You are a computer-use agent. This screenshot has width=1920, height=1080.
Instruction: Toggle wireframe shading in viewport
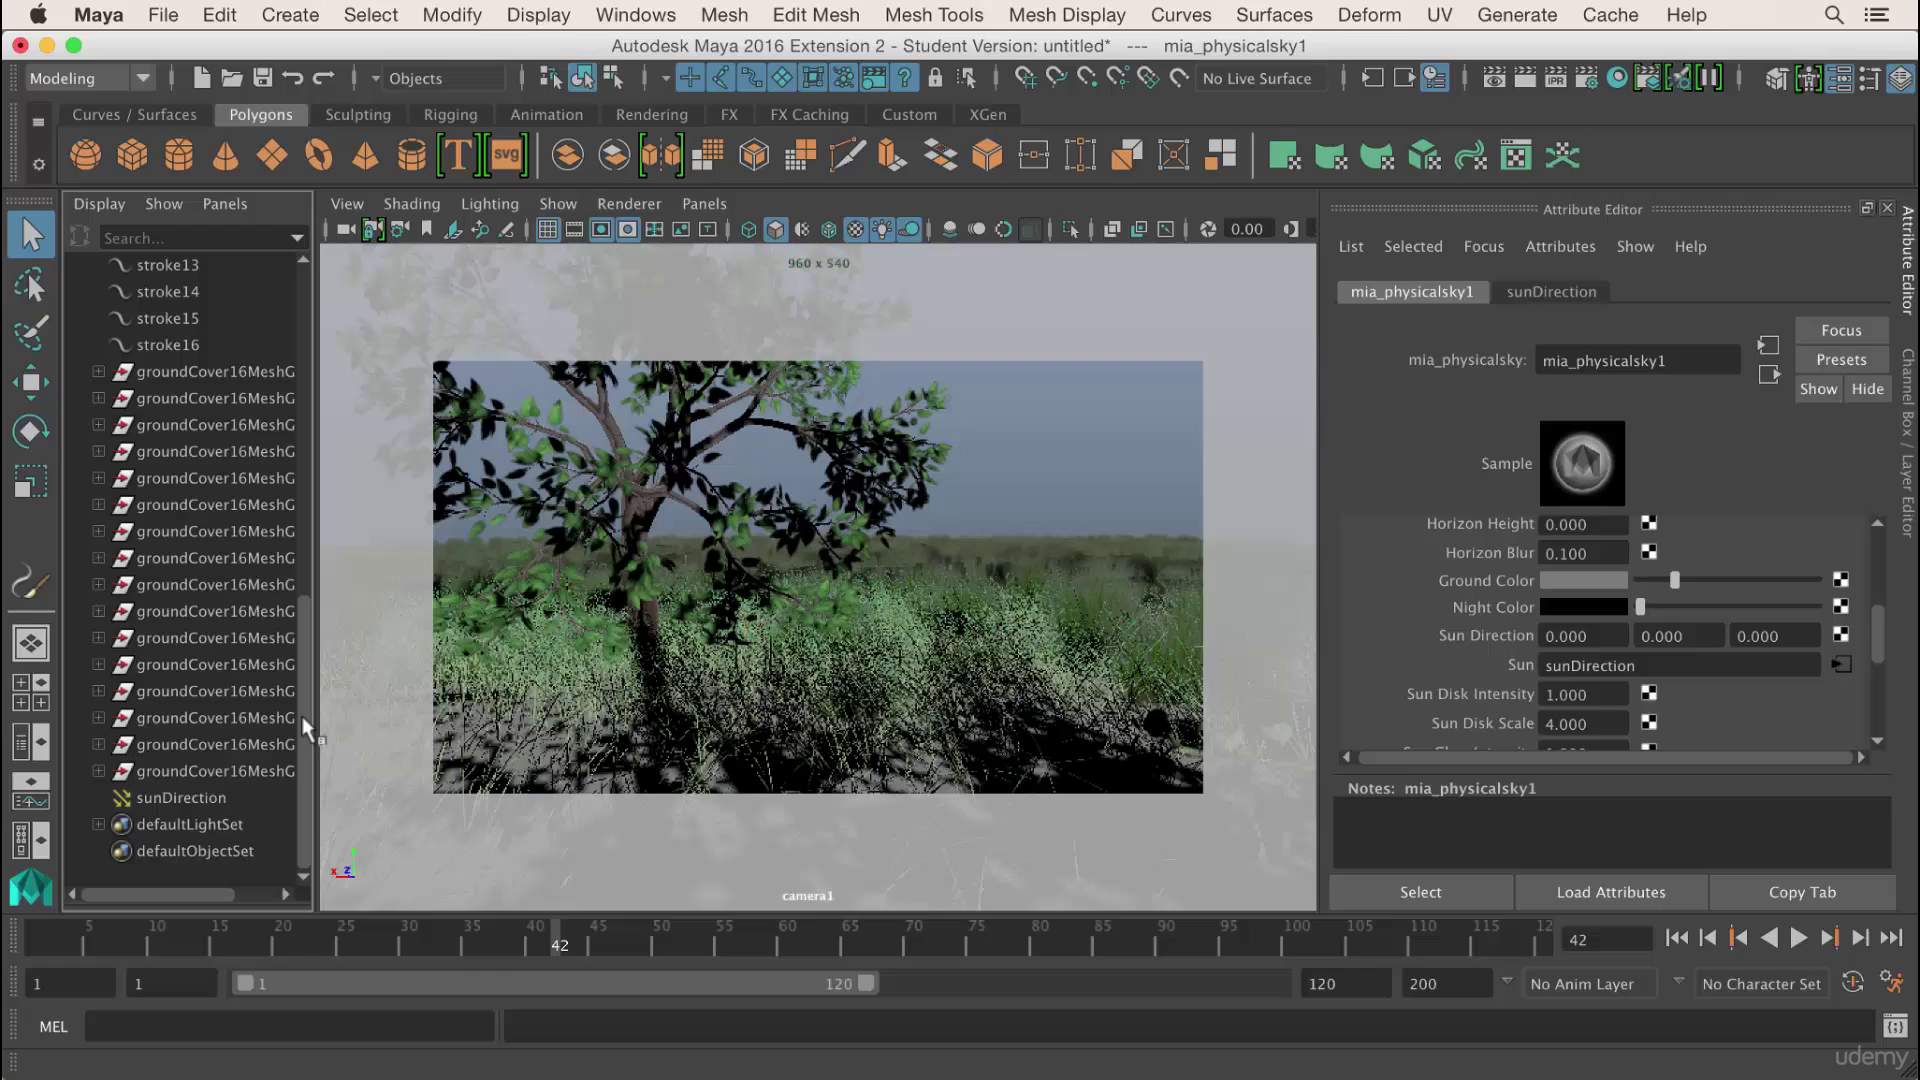(749, 229)
